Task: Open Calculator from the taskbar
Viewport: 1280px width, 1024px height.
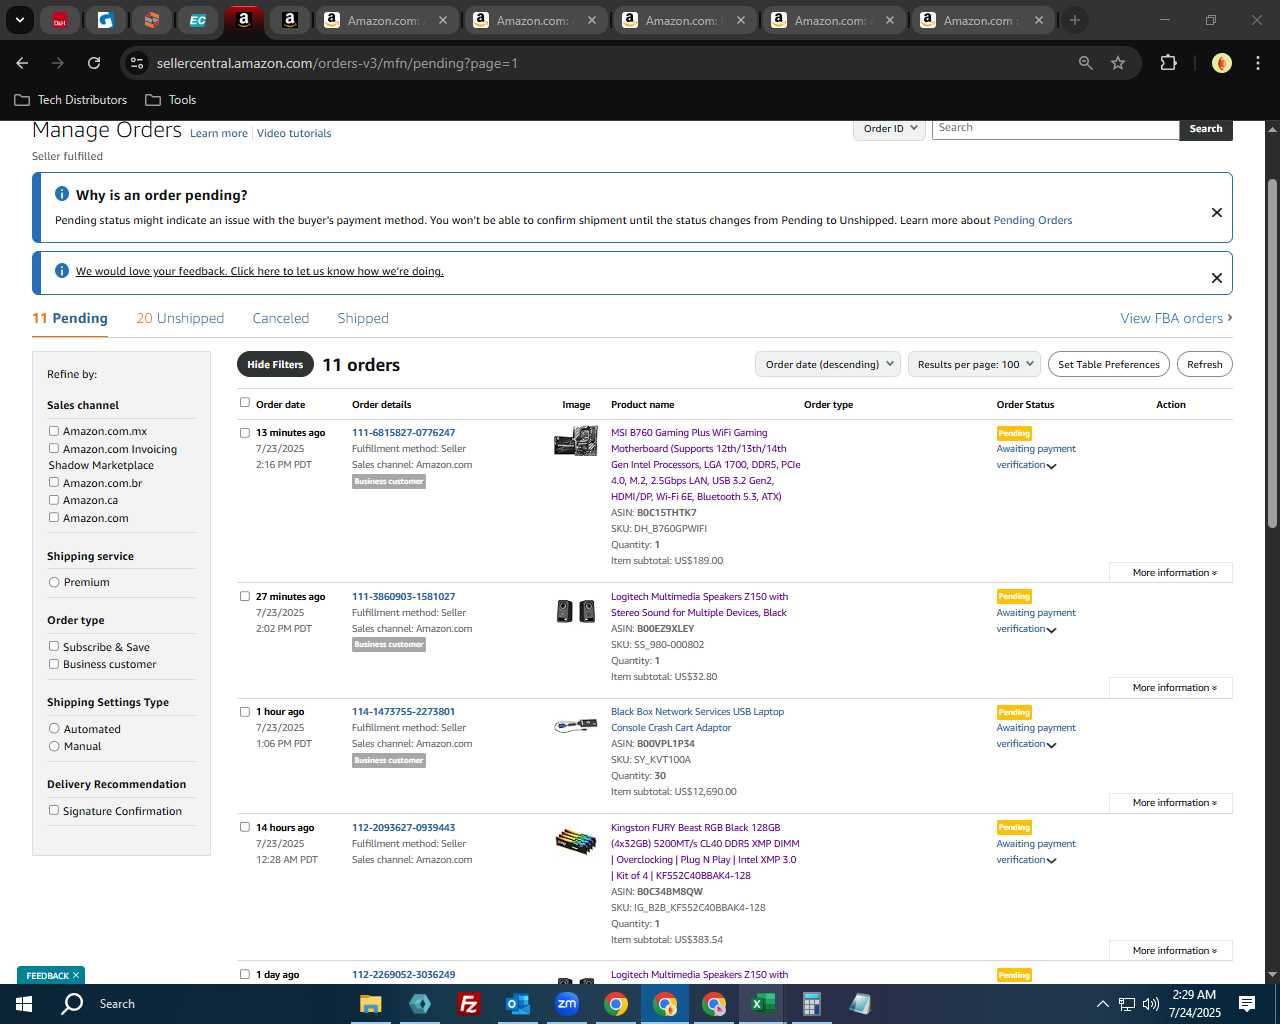Action: (811, 1003)
